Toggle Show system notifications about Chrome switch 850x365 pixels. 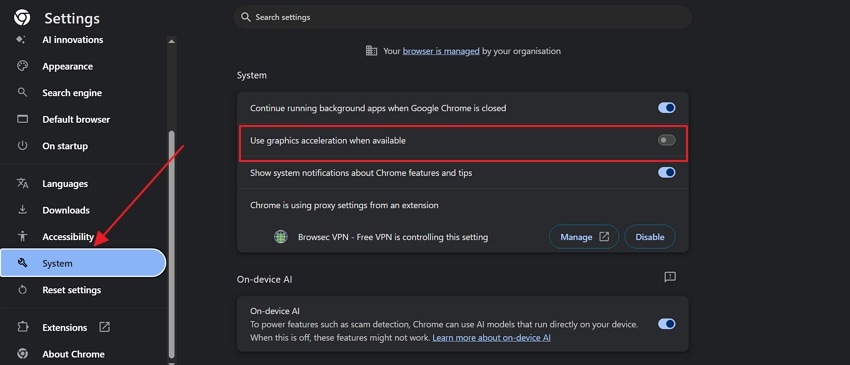(x=667, y=172)
